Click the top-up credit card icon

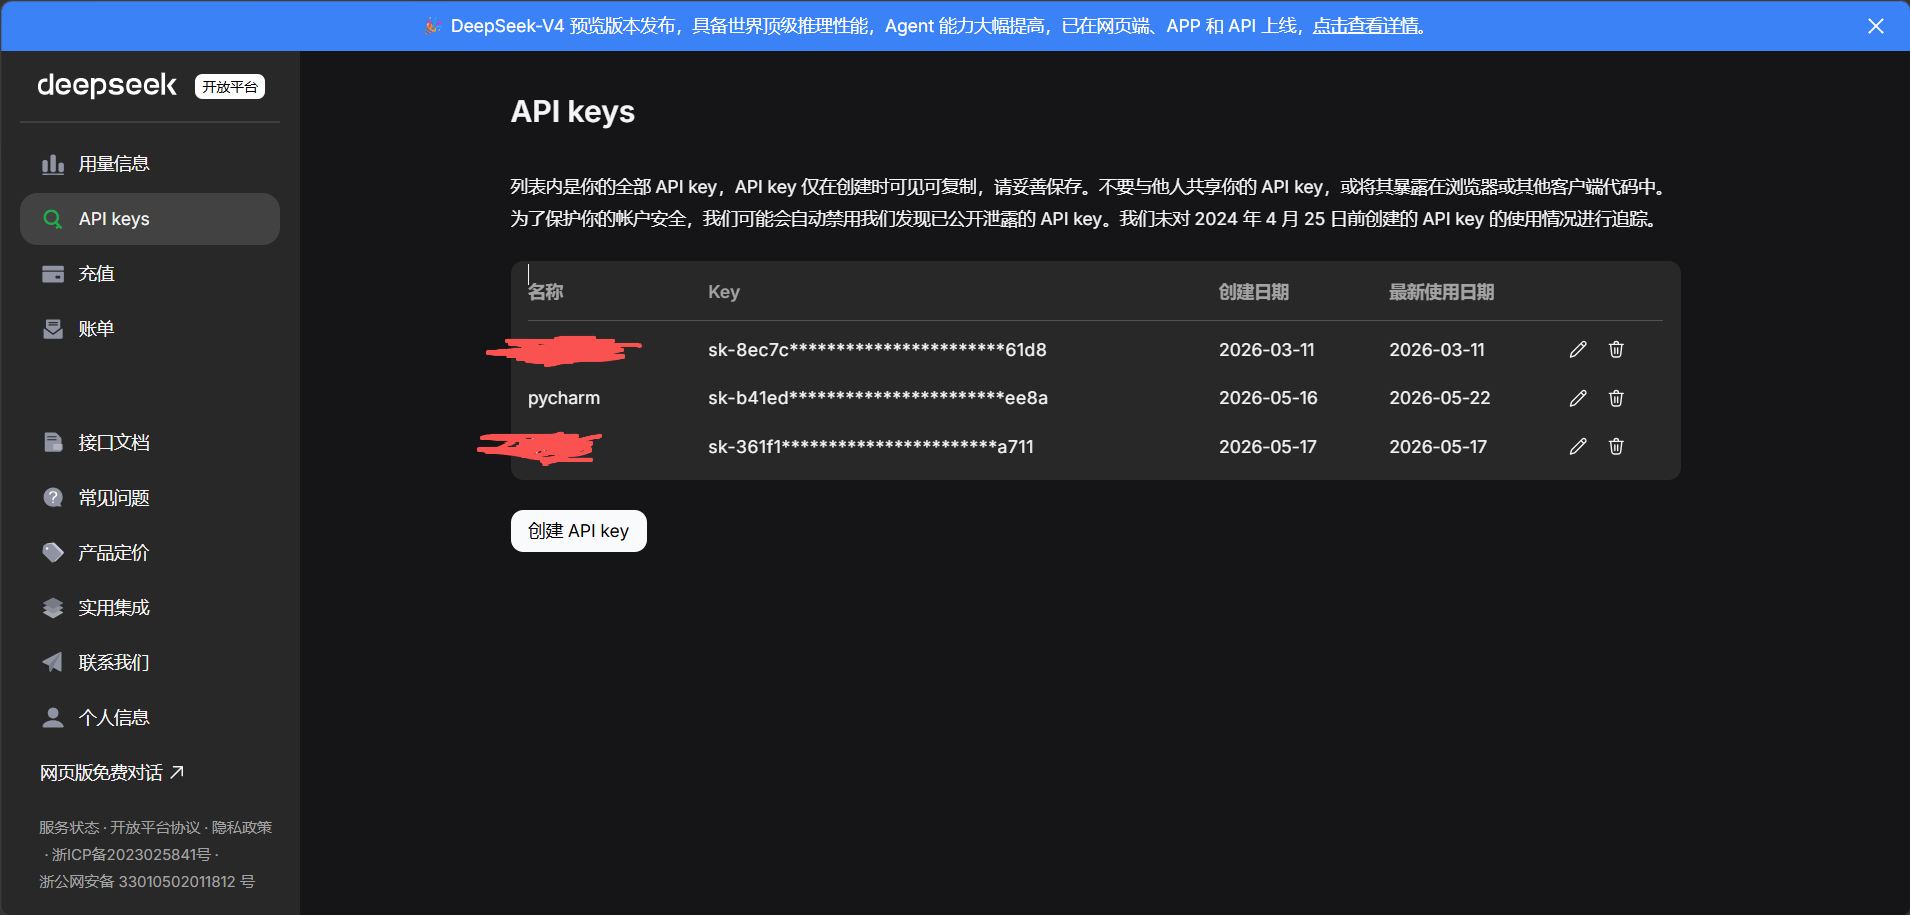(53, 274)
